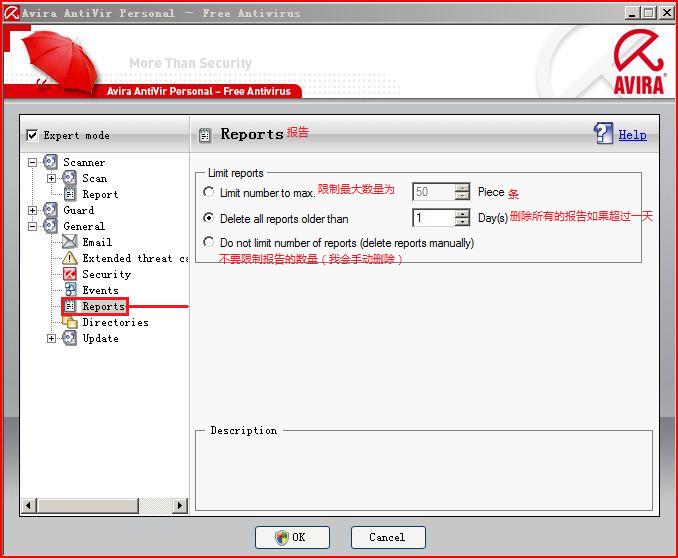Screen dimensions: 678x558
Task: Click the General gear icon
Action: point(50,226)
